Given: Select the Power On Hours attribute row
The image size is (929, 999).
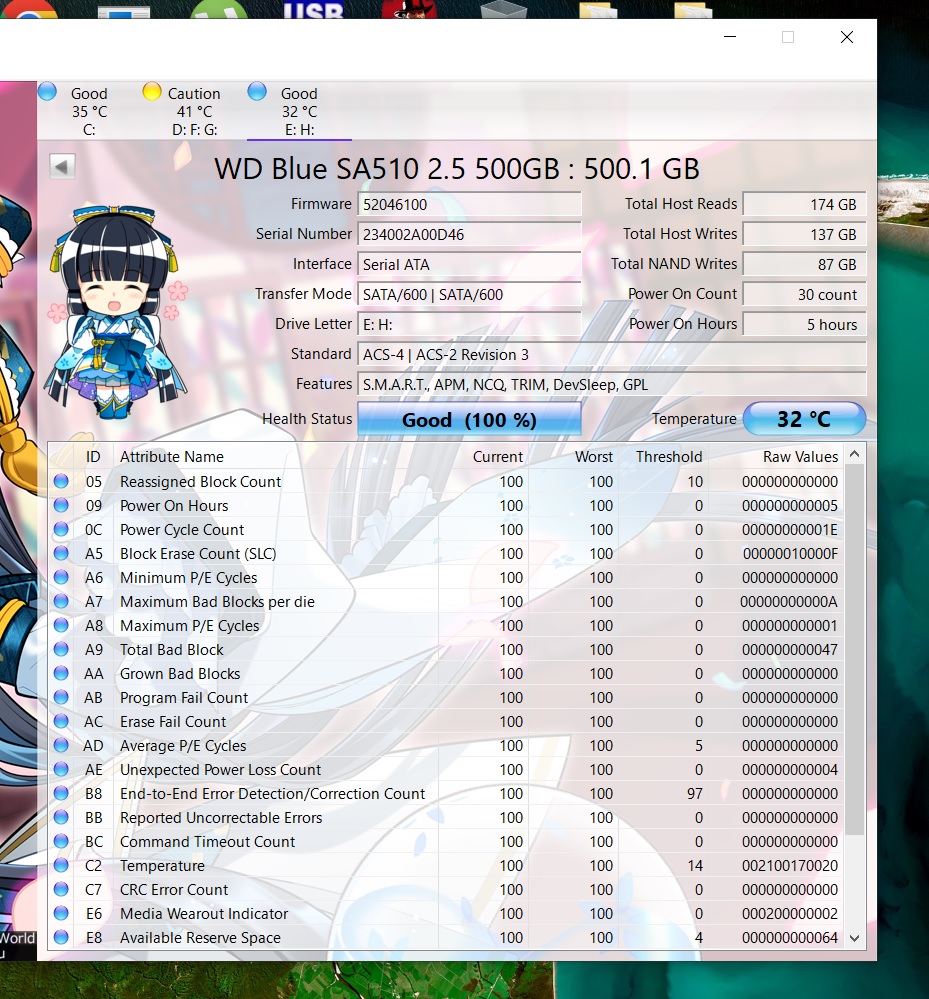Looking at the screenshot, I should coord(447,506).
